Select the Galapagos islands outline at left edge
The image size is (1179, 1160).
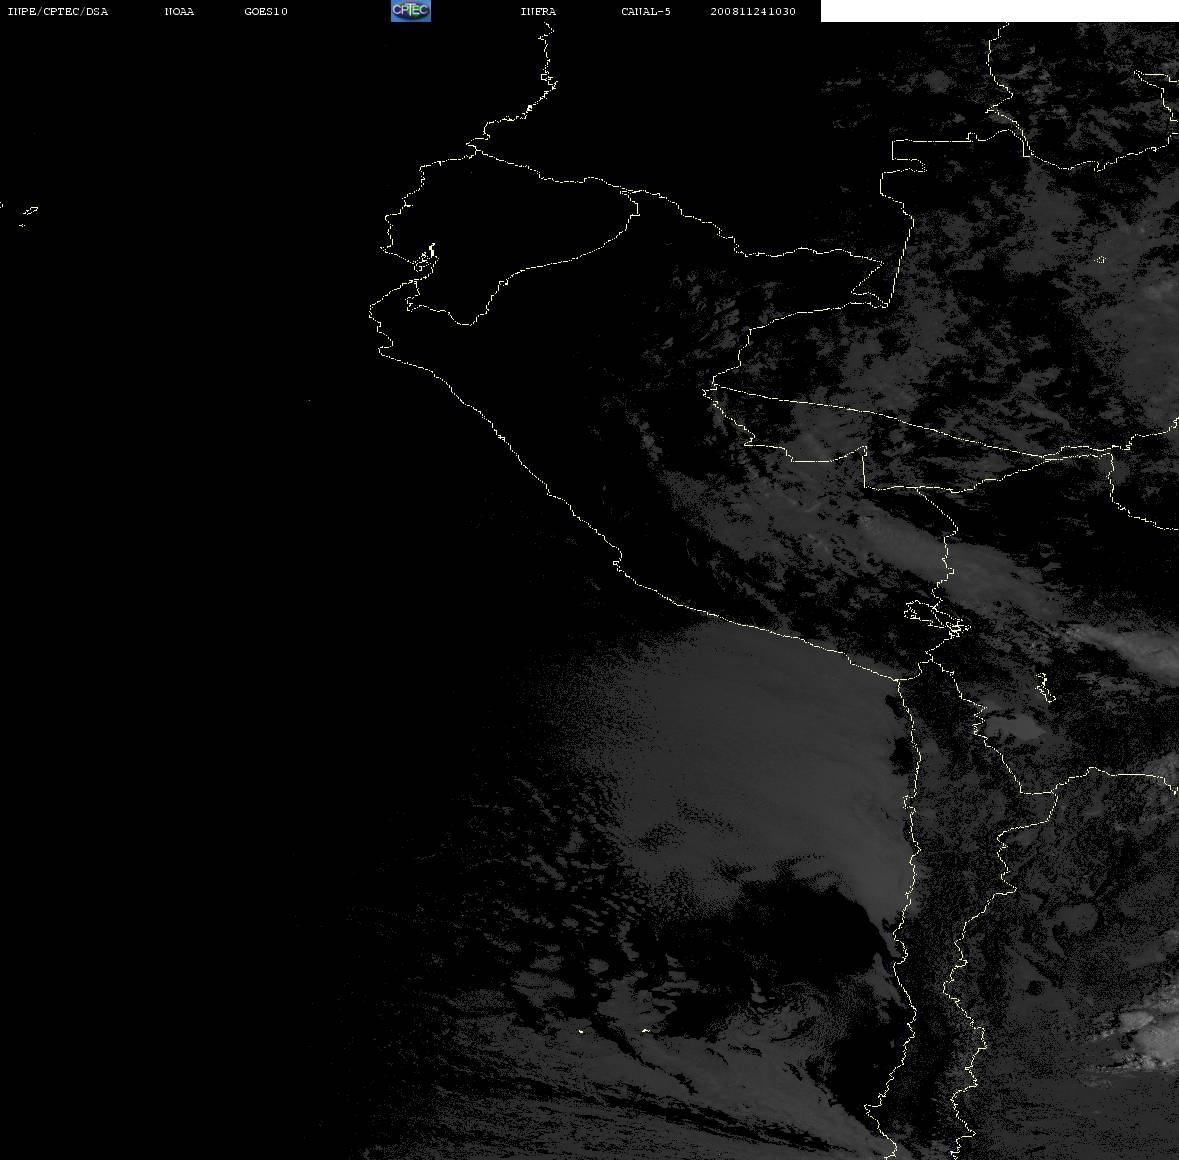point(23,214)
